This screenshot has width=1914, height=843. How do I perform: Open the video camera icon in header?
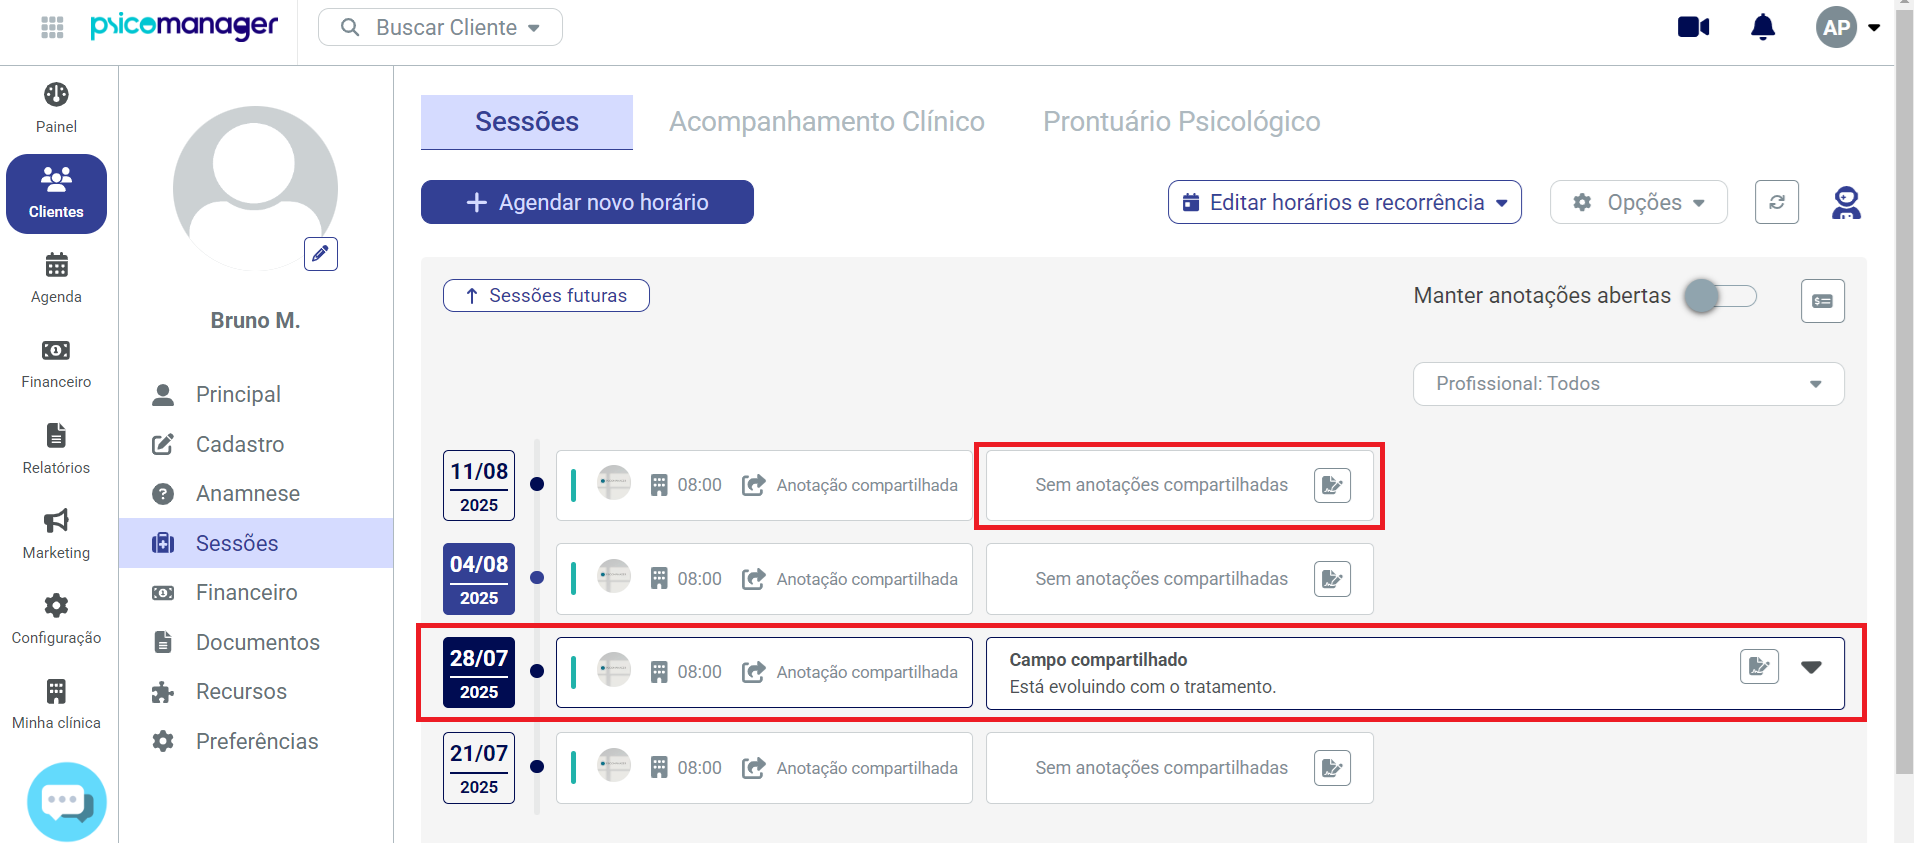click(x=1693, y=27)
